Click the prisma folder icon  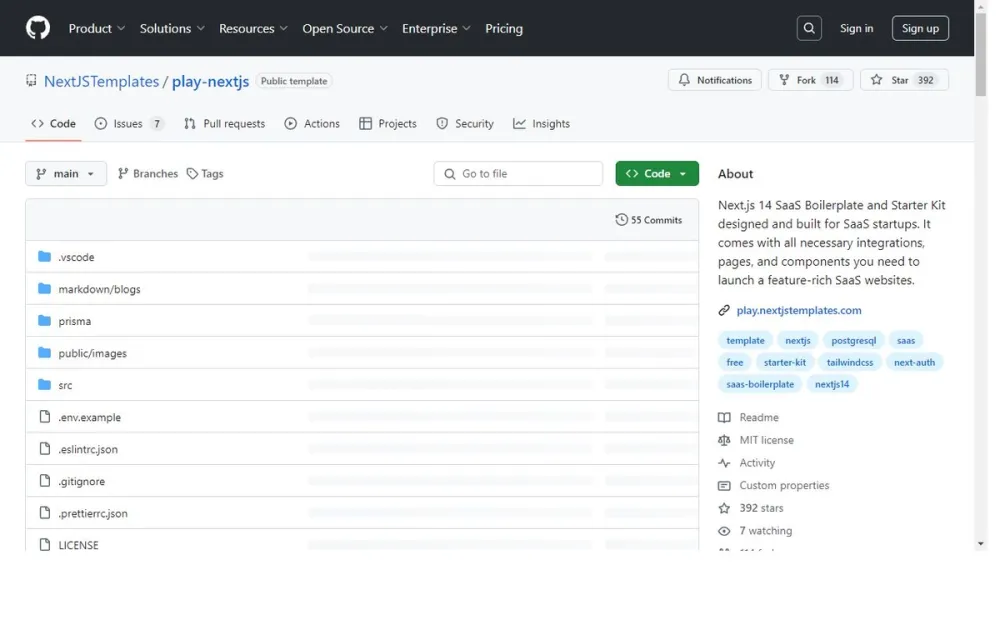[x=44, y=321]
